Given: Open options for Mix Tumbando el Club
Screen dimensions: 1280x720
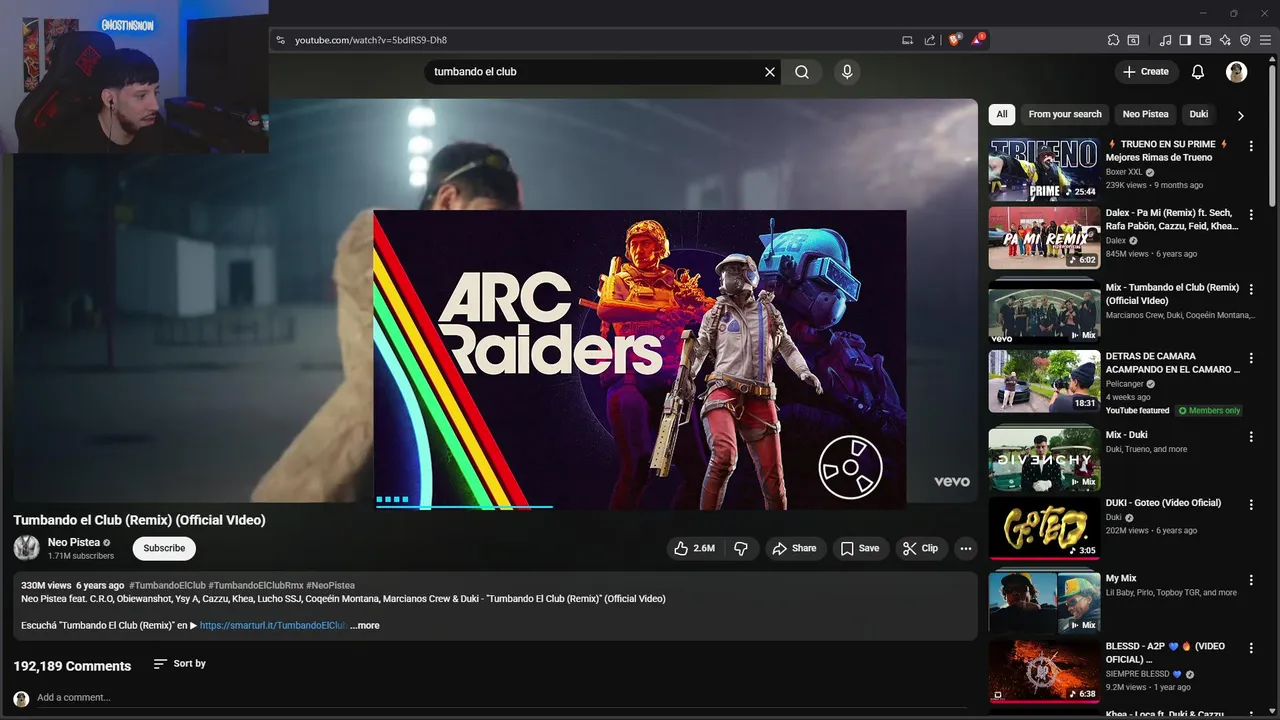Looking at the screenshot, I should tap(1250, 290).
